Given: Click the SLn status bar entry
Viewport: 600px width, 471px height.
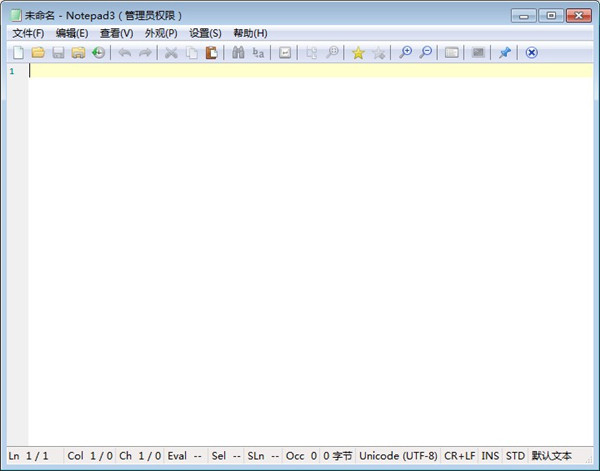Looking at the screenshot, I should point(263,456).
